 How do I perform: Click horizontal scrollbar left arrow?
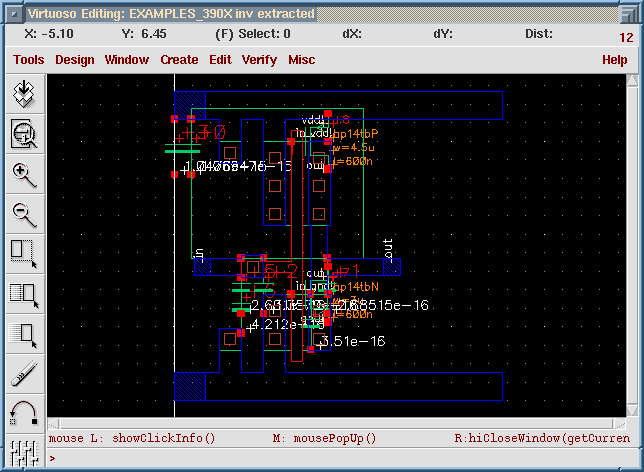(x=54, y=424)
